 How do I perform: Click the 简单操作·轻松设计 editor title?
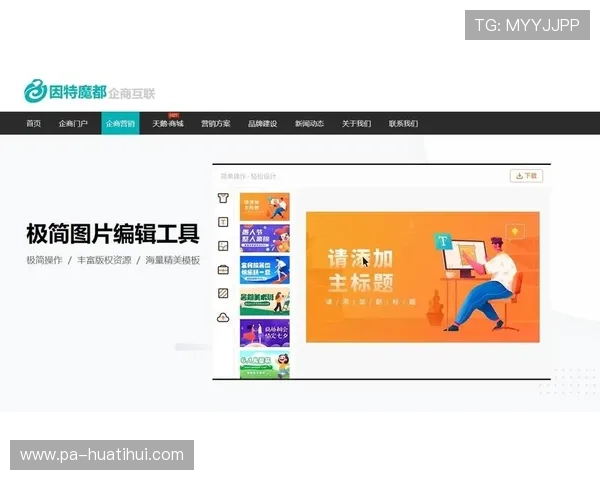pos(248,176)
